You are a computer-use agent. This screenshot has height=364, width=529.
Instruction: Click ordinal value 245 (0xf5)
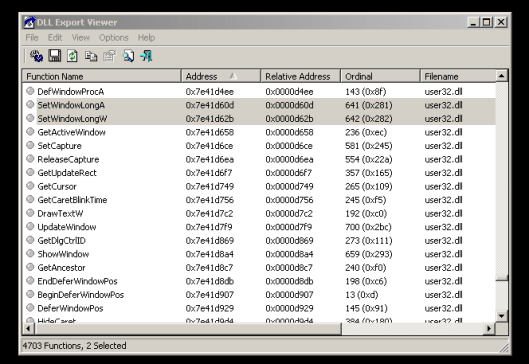tap(366, 200)
